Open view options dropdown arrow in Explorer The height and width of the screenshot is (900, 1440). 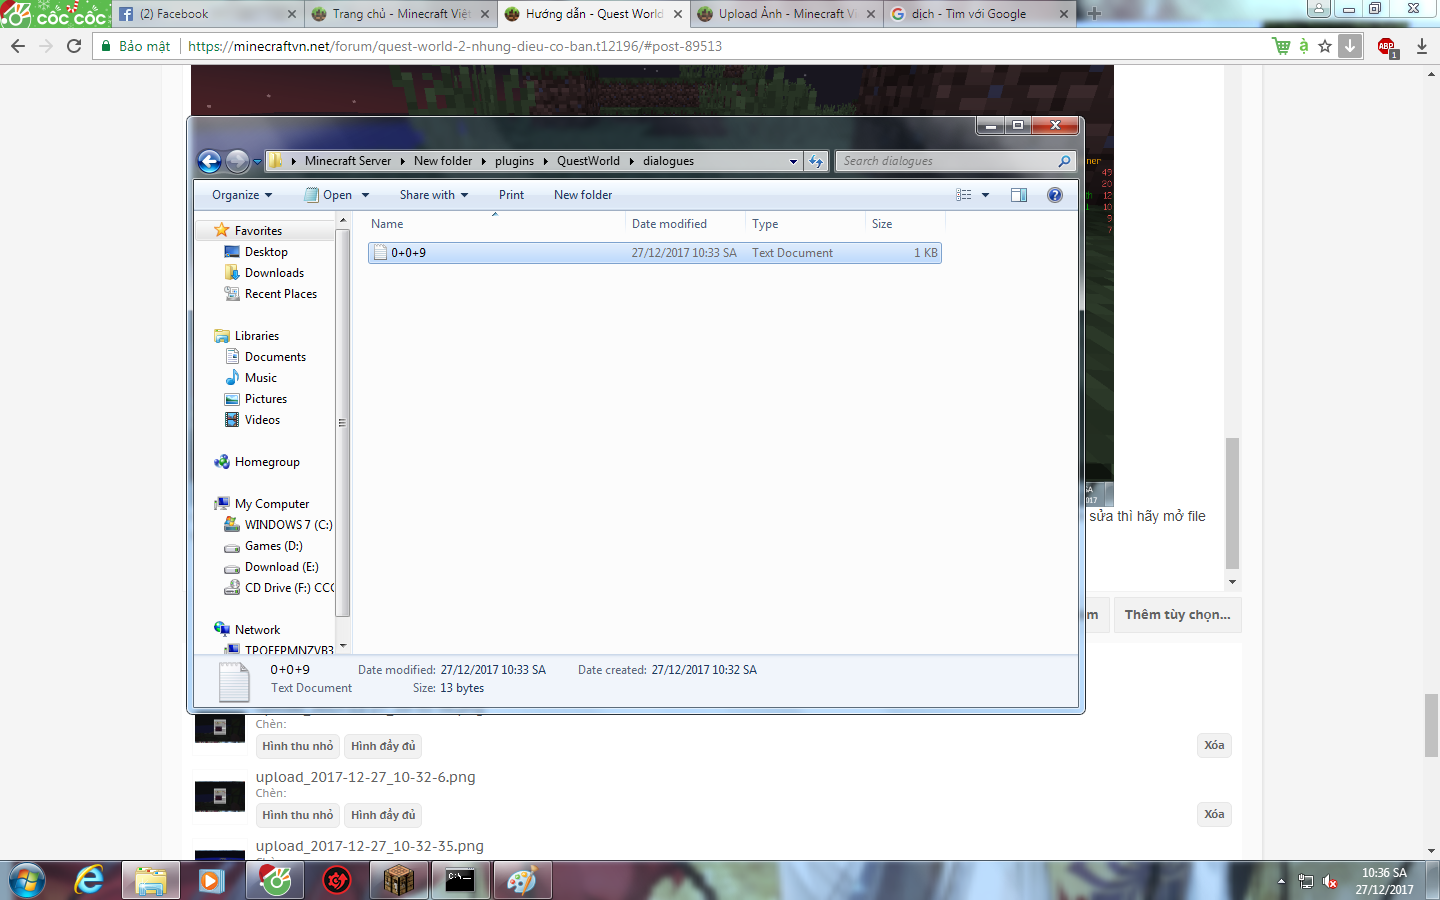coord(985,195)
